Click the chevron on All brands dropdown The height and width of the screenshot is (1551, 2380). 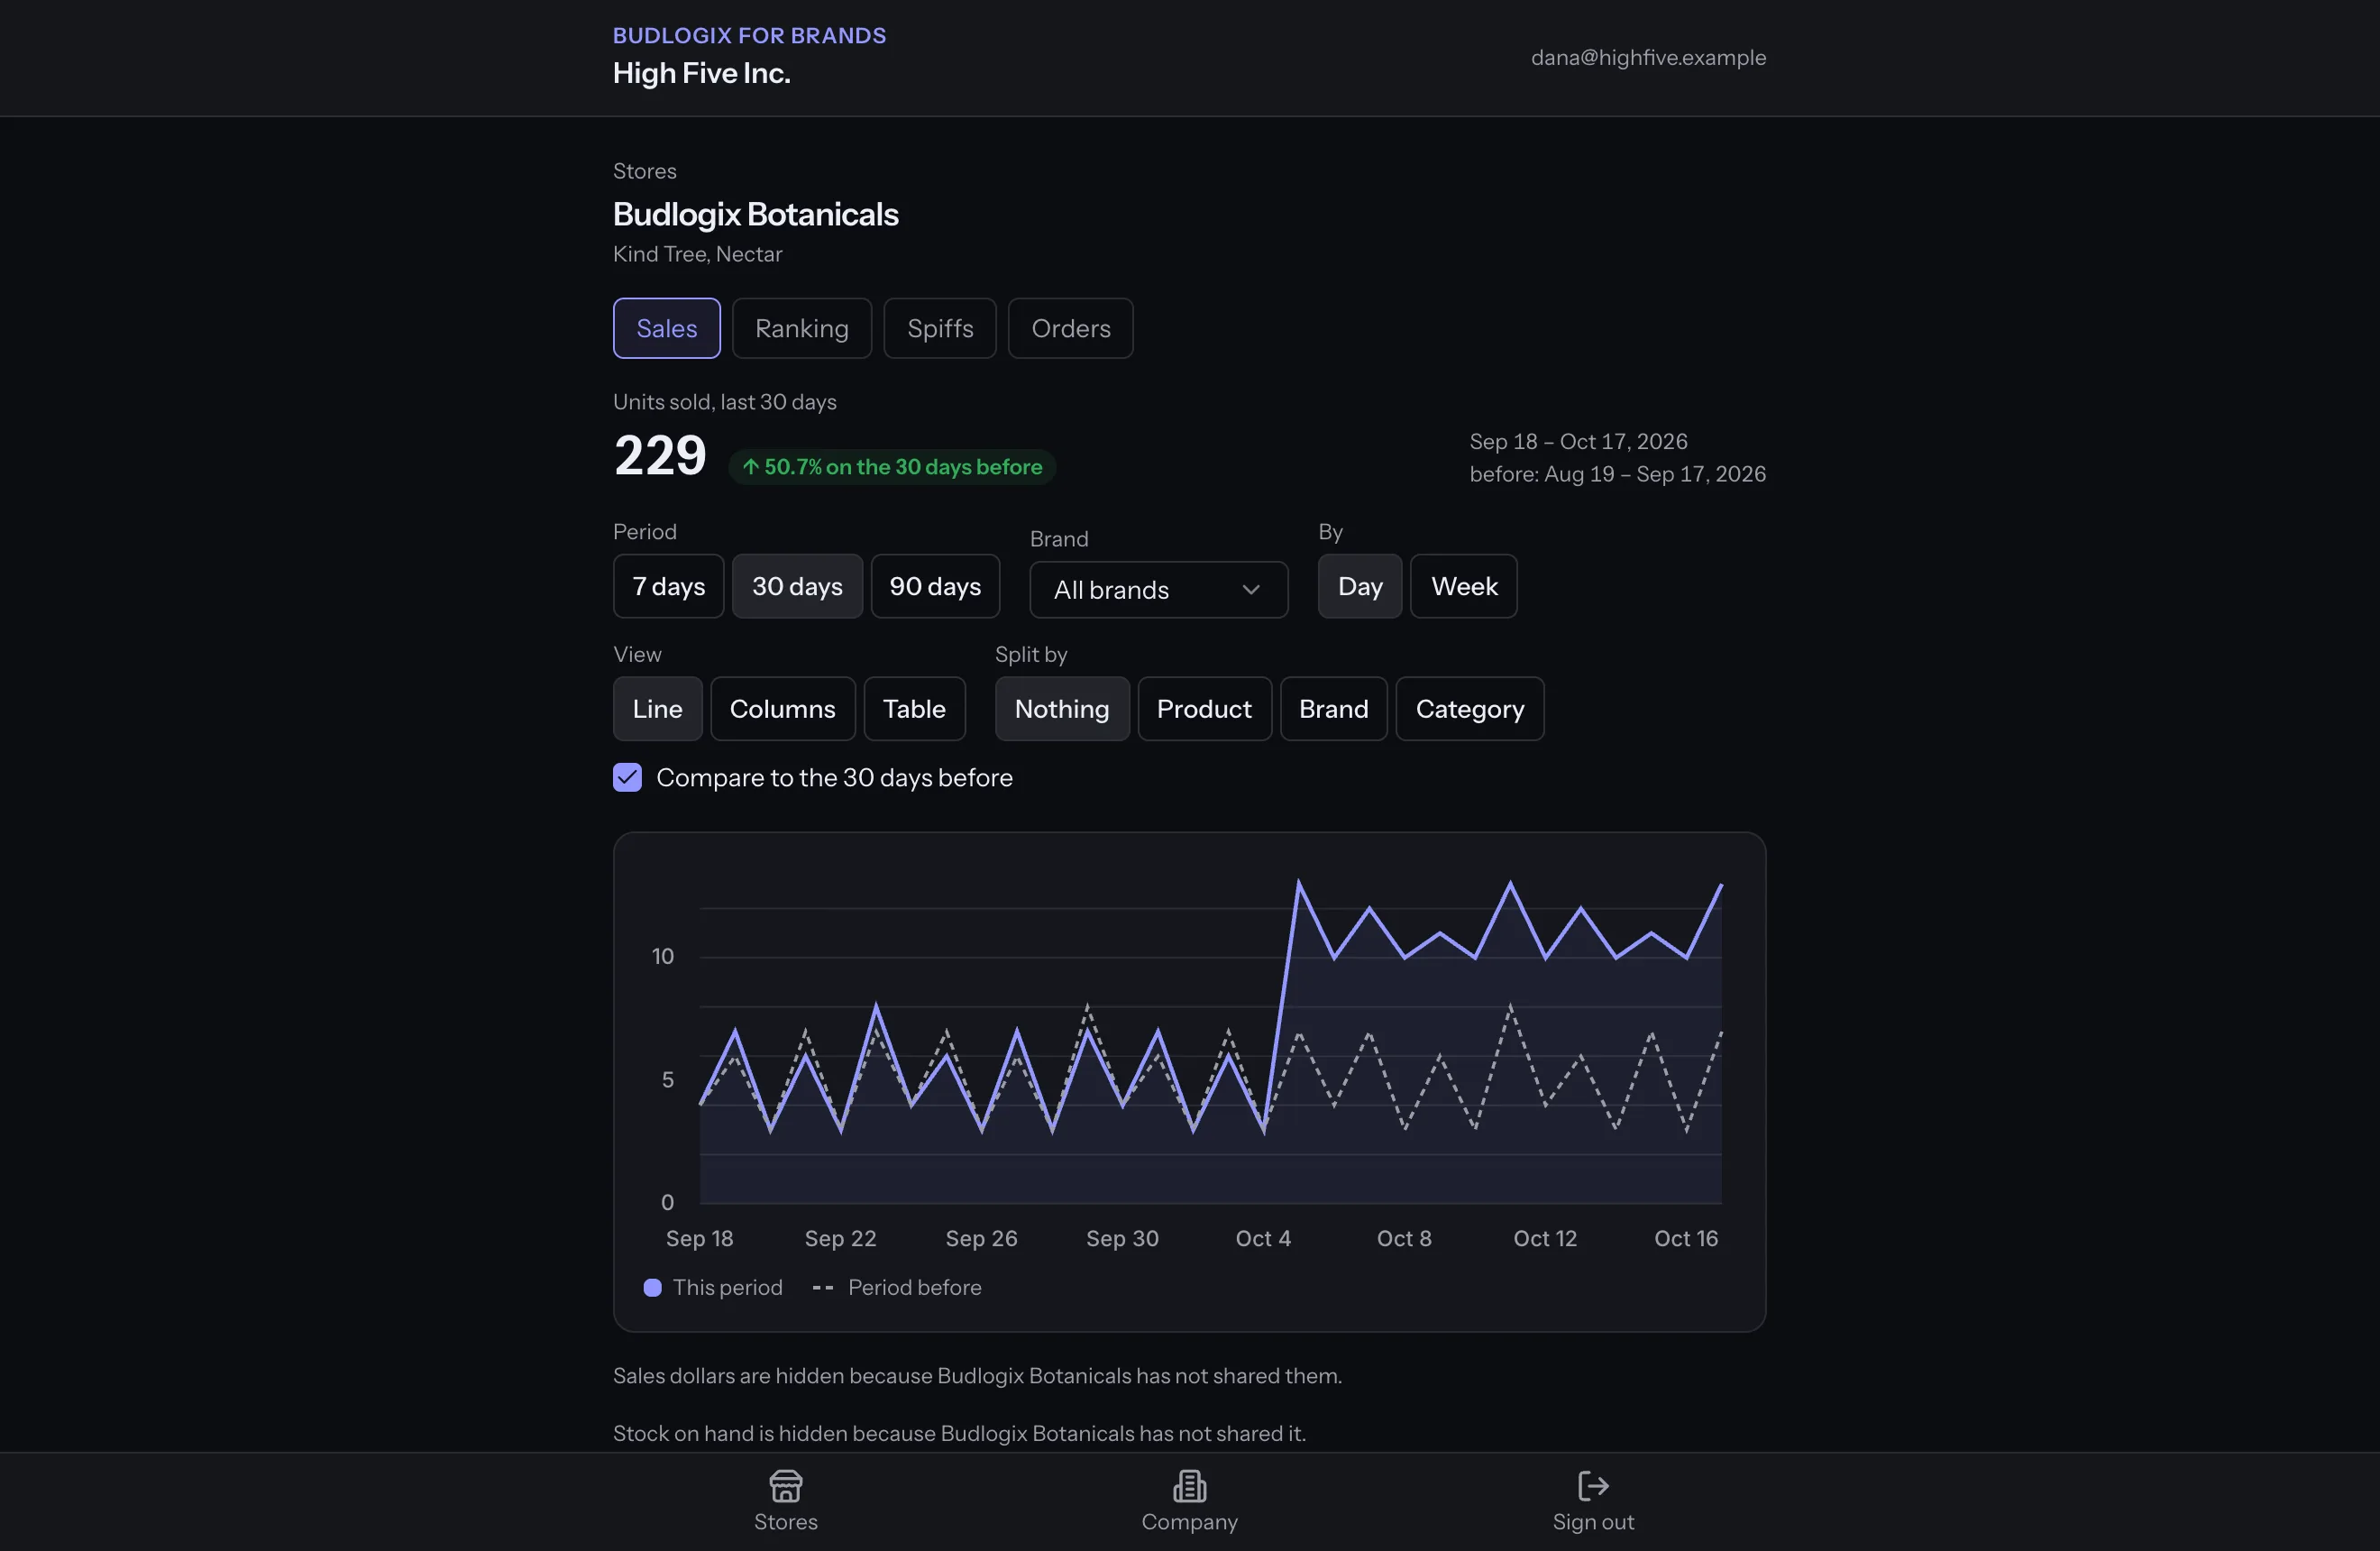(x=1250, y=589)
